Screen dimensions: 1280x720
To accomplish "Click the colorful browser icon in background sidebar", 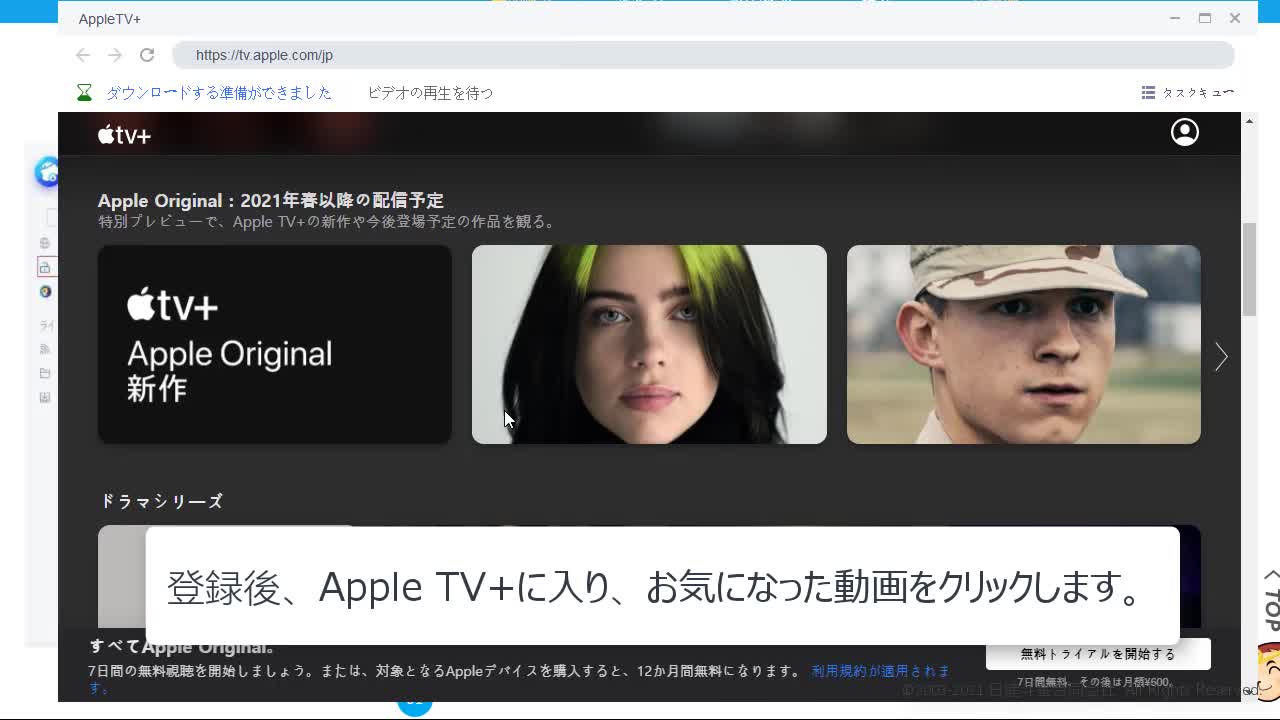I will click(45, 292).
